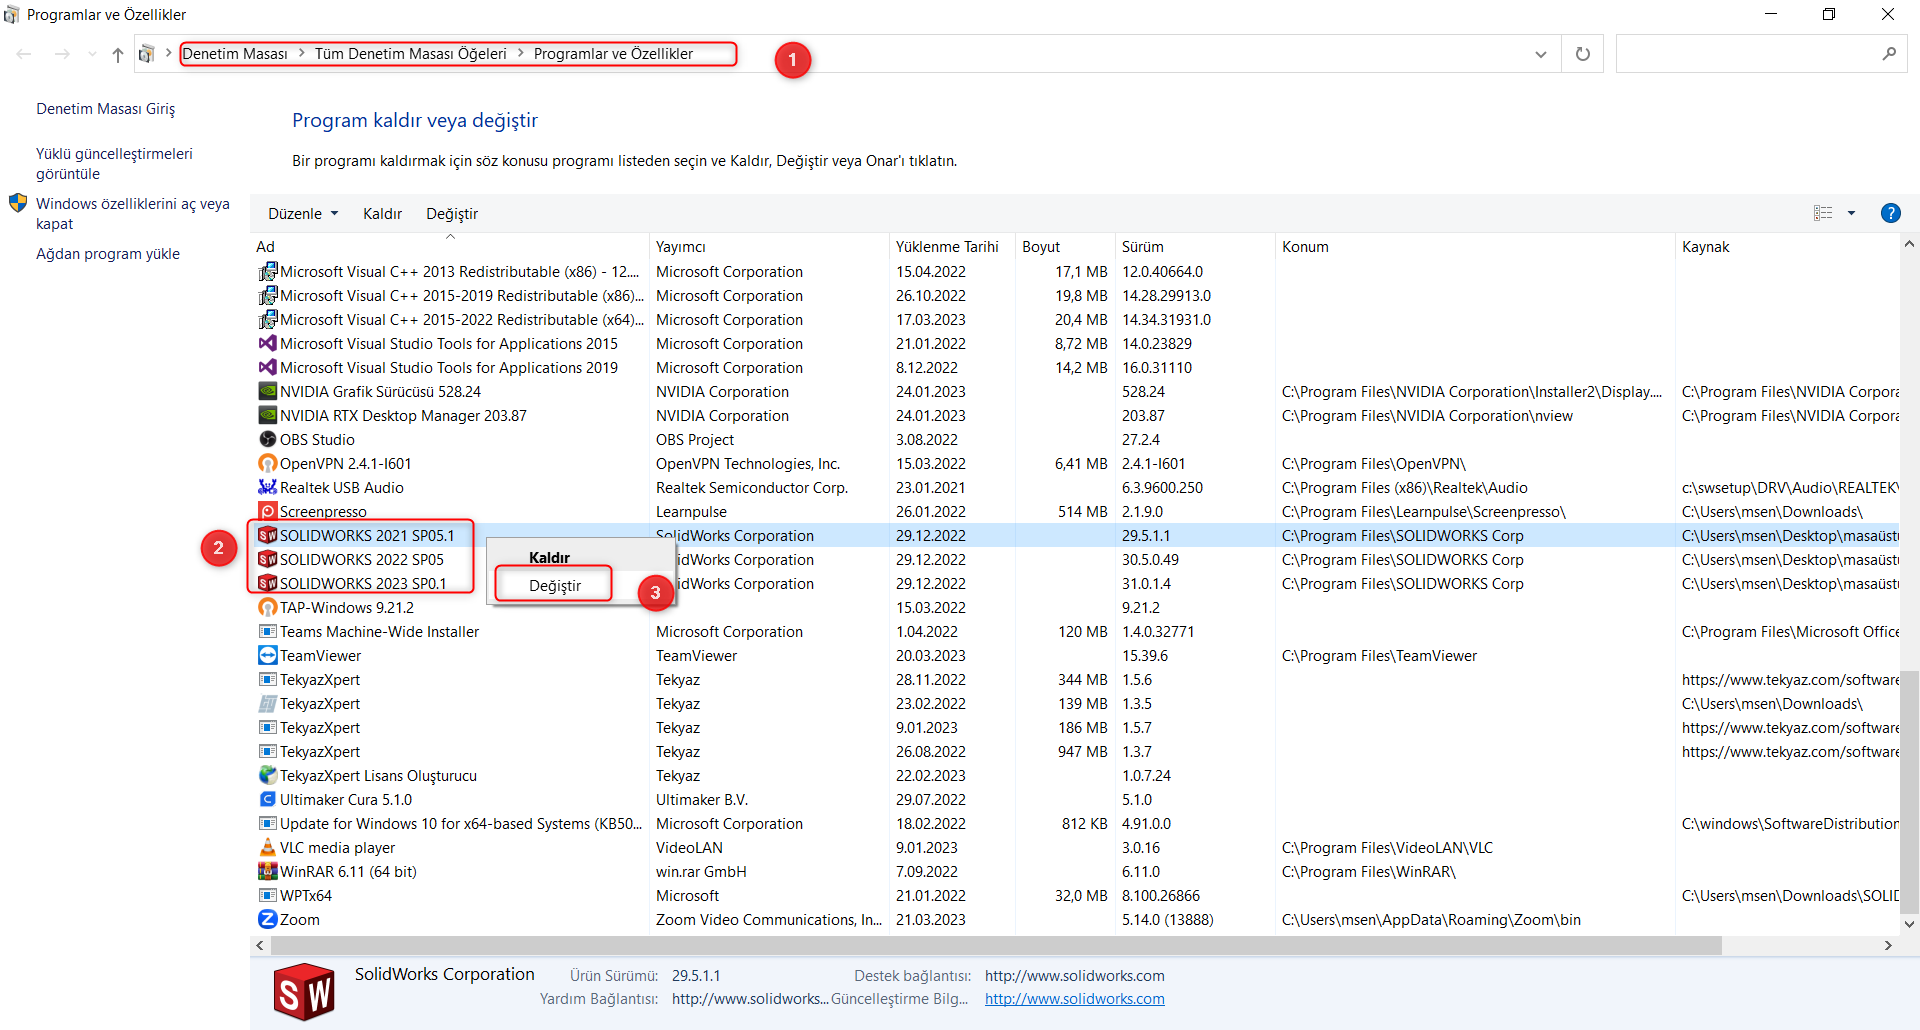Click the WinRAR 6.11 icon
This screenshot has height=1030, width=1920.
tap(267, 872)
